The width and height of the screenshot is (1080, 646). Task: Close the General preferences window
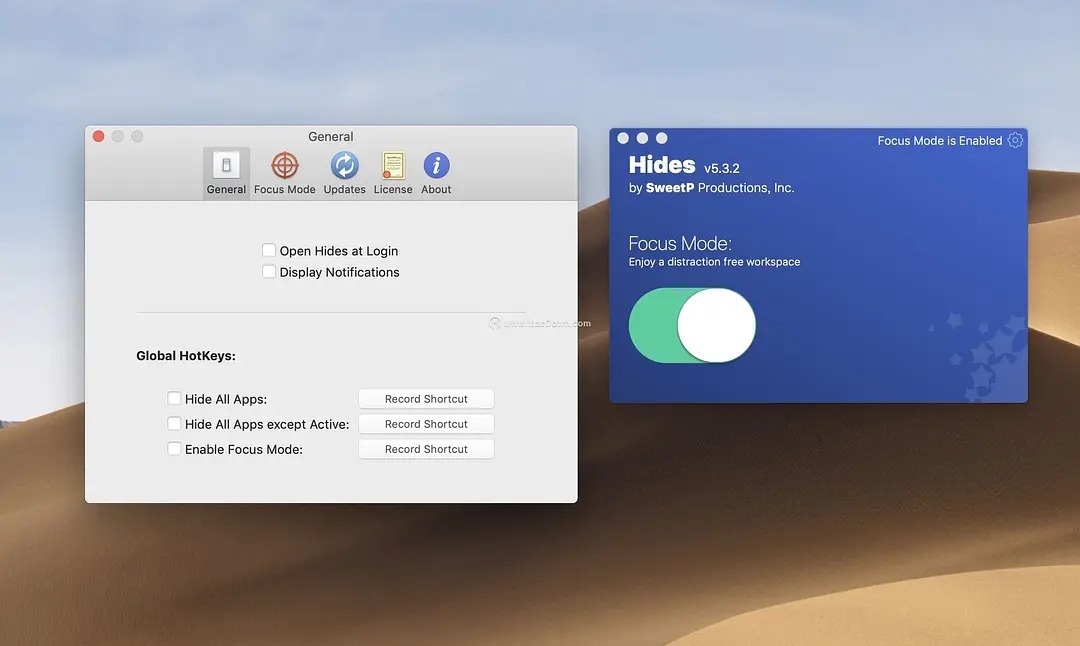[98, 136]
